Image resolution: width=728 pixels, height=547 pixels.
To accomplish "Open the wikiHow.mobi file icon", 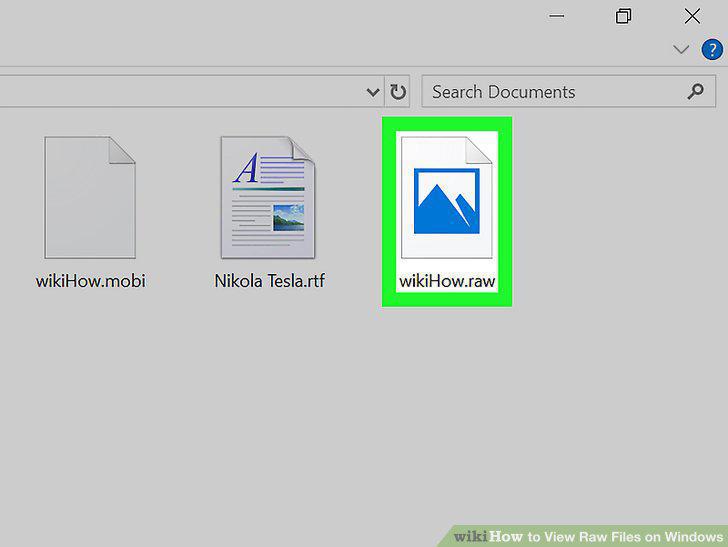I will (90, 197).
